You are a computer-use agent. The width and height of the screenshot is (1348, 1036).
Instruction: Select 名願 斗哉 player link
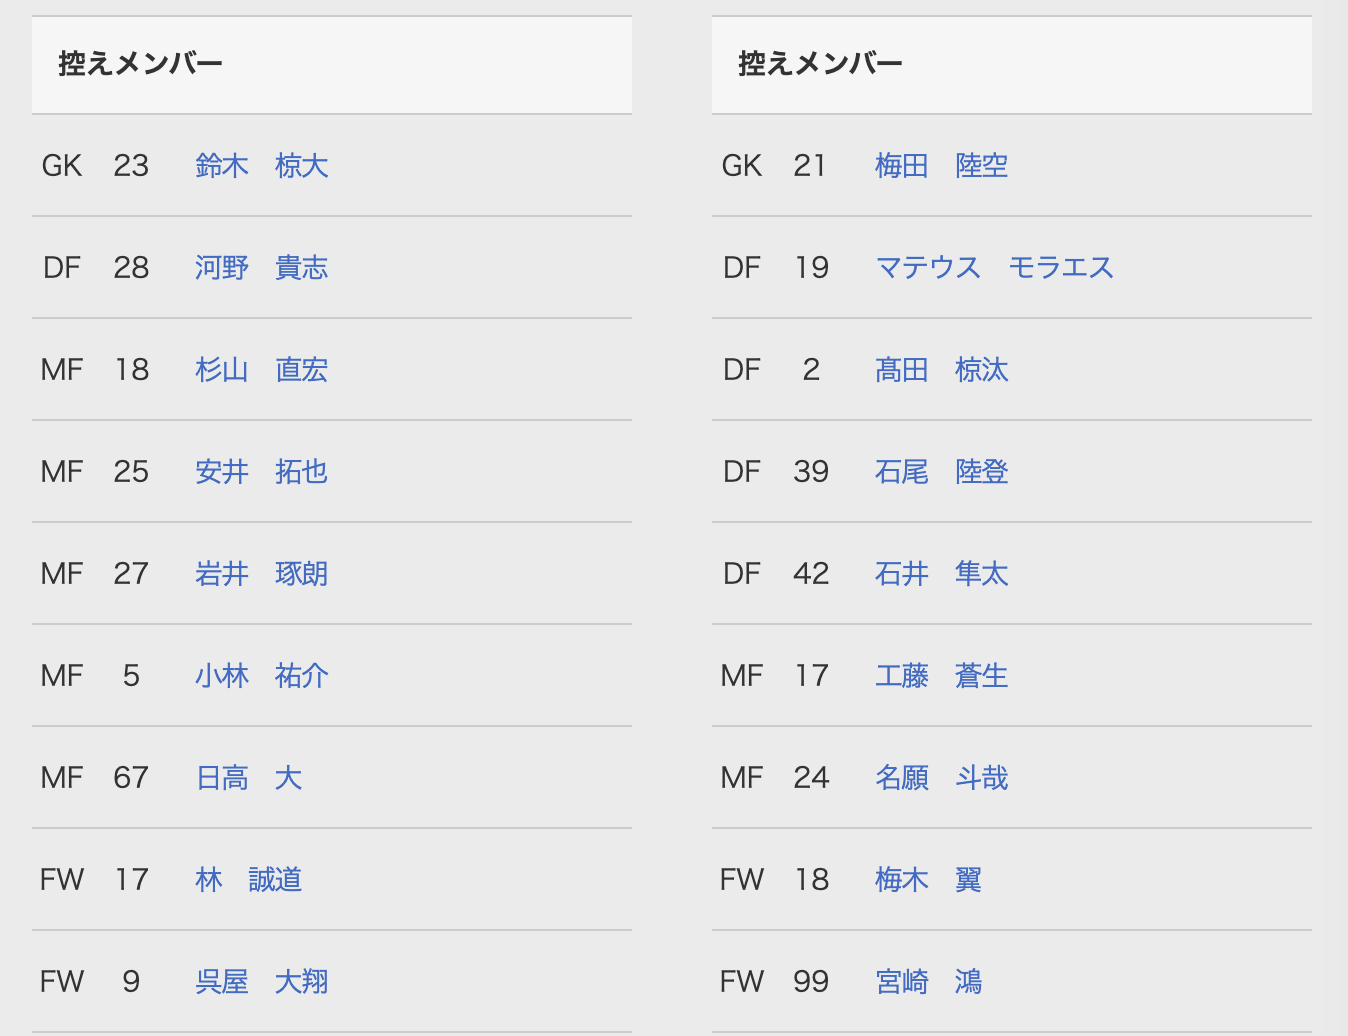click(x=942, y=778)
